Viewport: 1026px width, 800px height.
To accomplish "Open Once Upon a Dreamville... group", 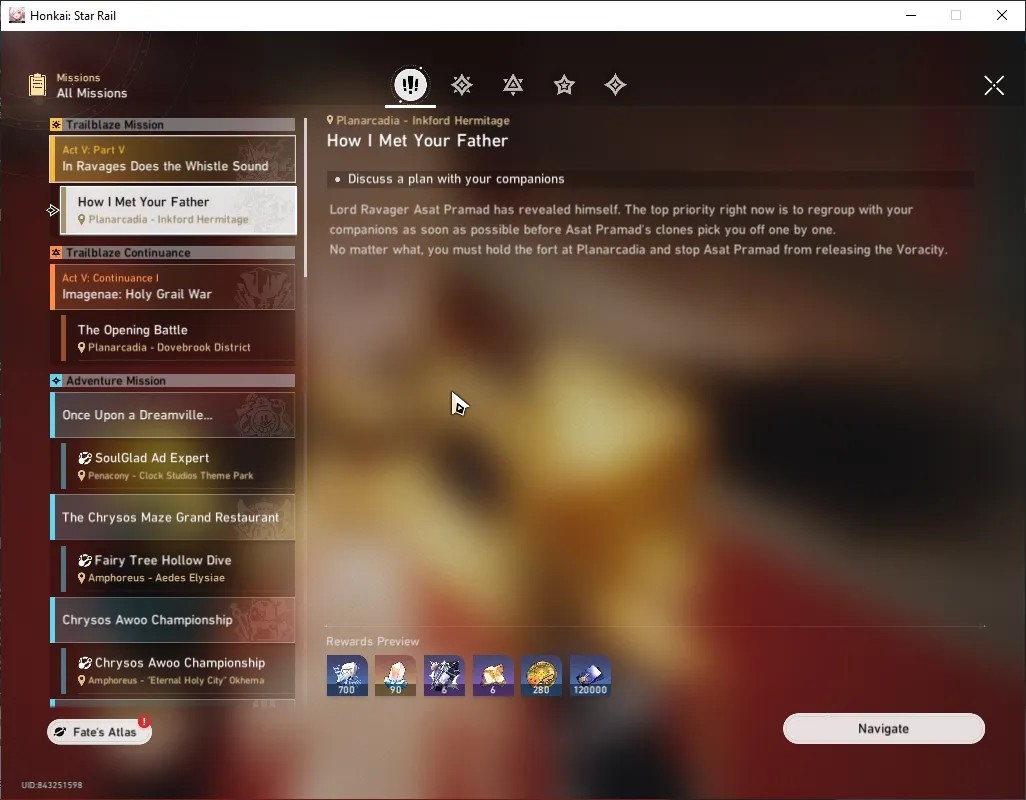I will point(173,415).
